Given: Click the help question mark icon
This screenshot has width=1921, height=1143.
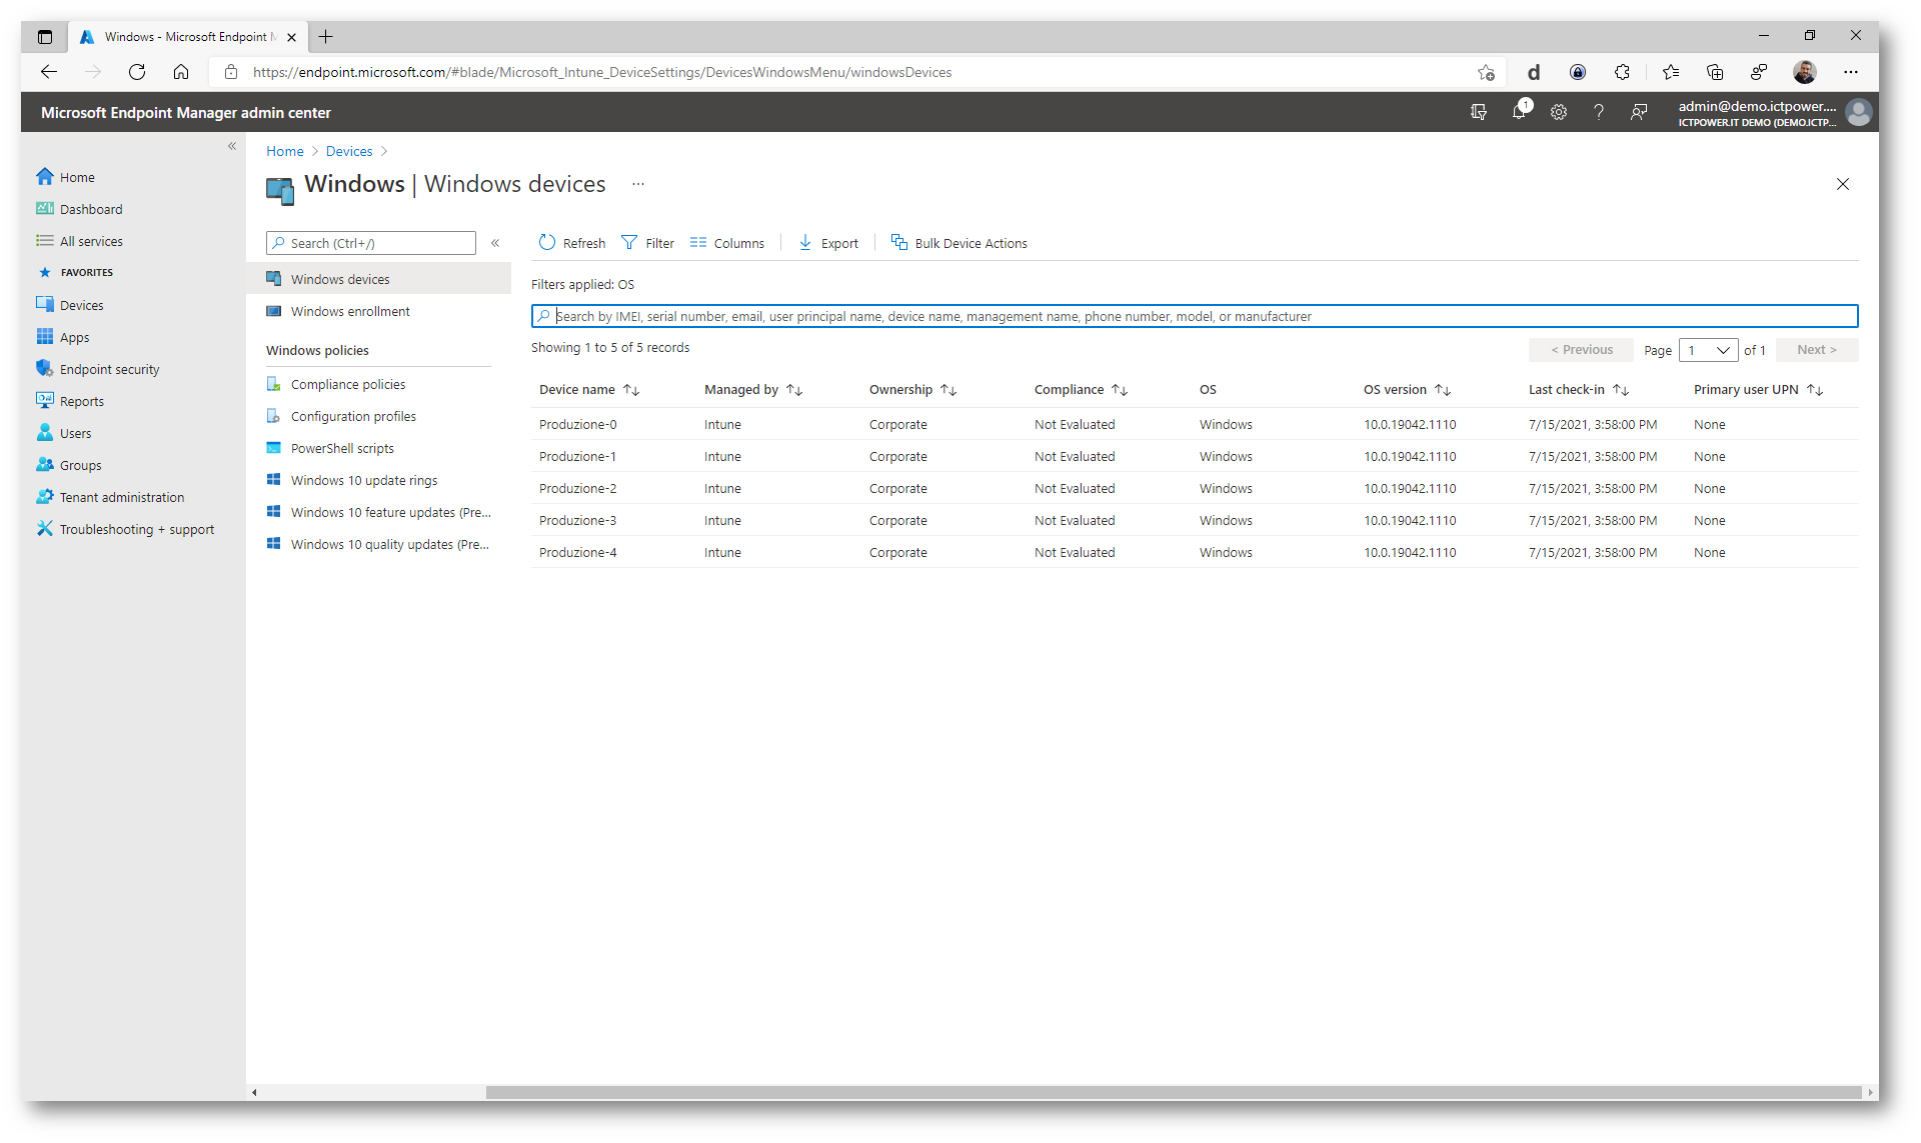Looking at the screenshot, I should 1598,112.
